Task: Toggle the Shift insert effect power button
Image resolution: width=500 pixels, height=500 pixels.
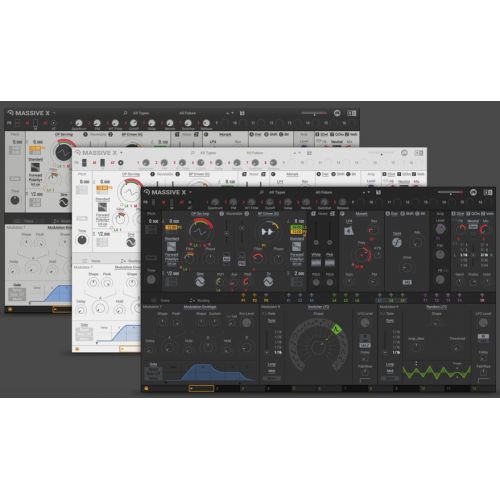Action: 402,214
